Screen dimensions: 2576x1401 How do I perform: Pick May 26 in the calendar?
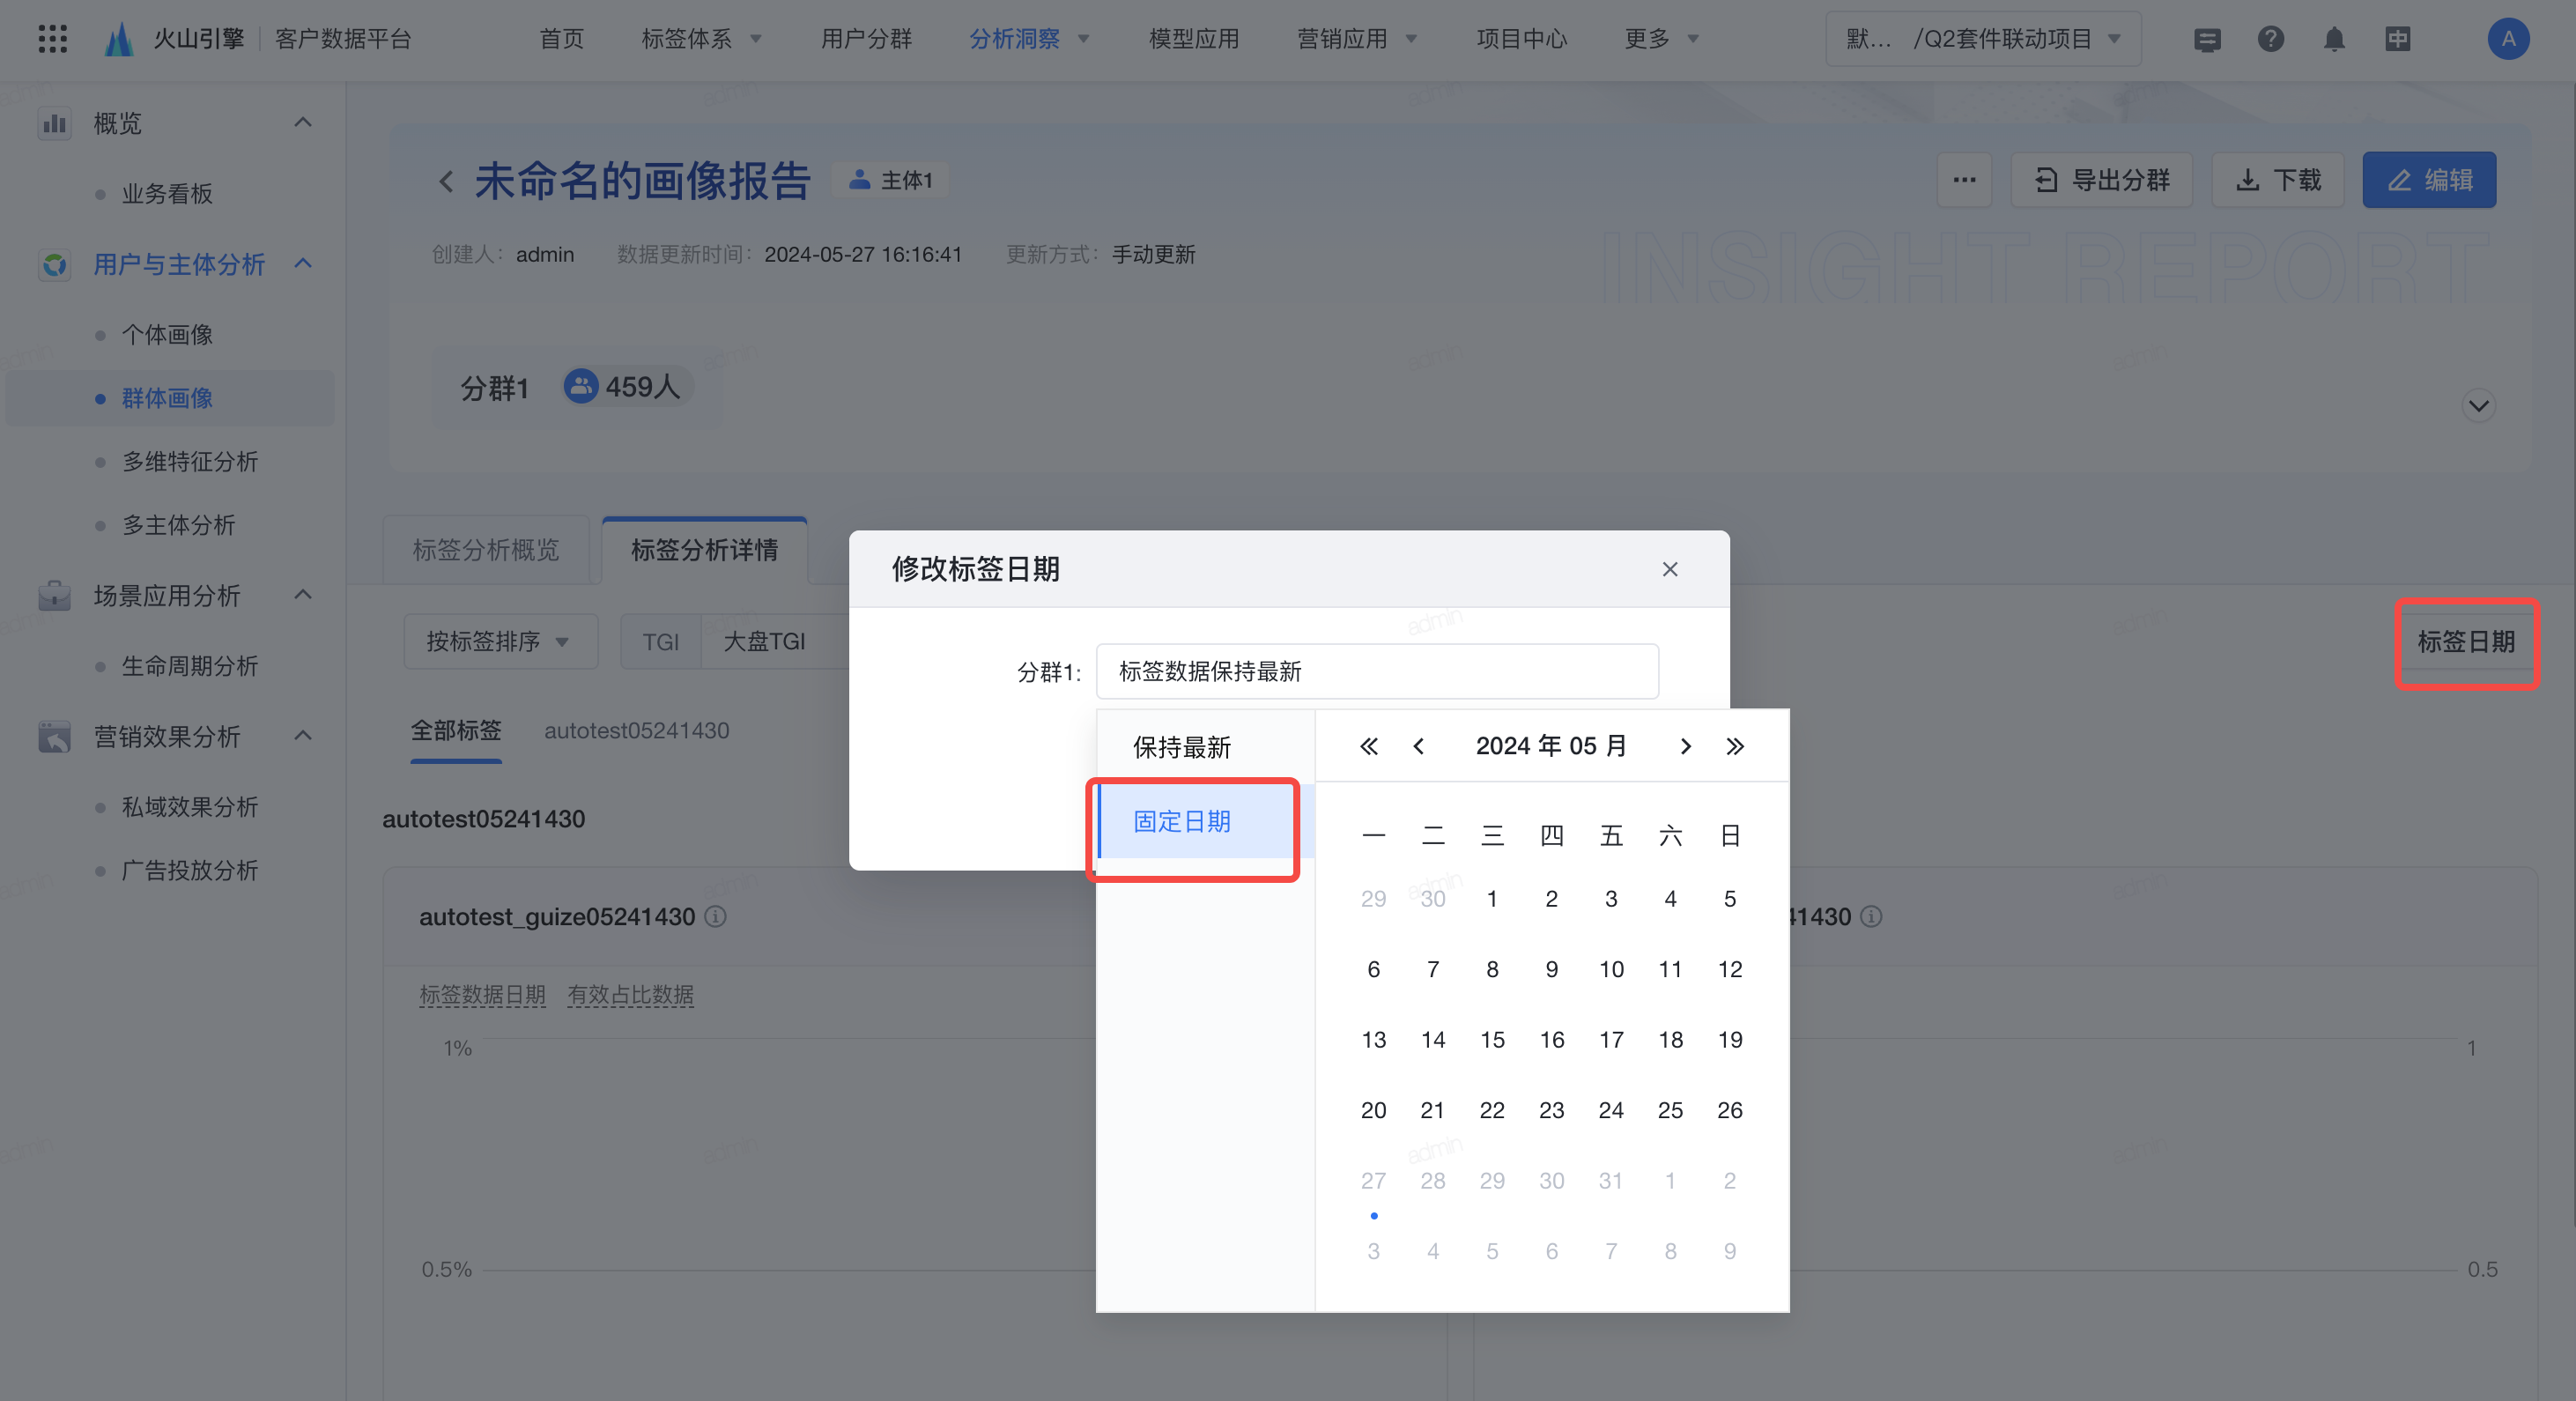click(1730, 1110)
